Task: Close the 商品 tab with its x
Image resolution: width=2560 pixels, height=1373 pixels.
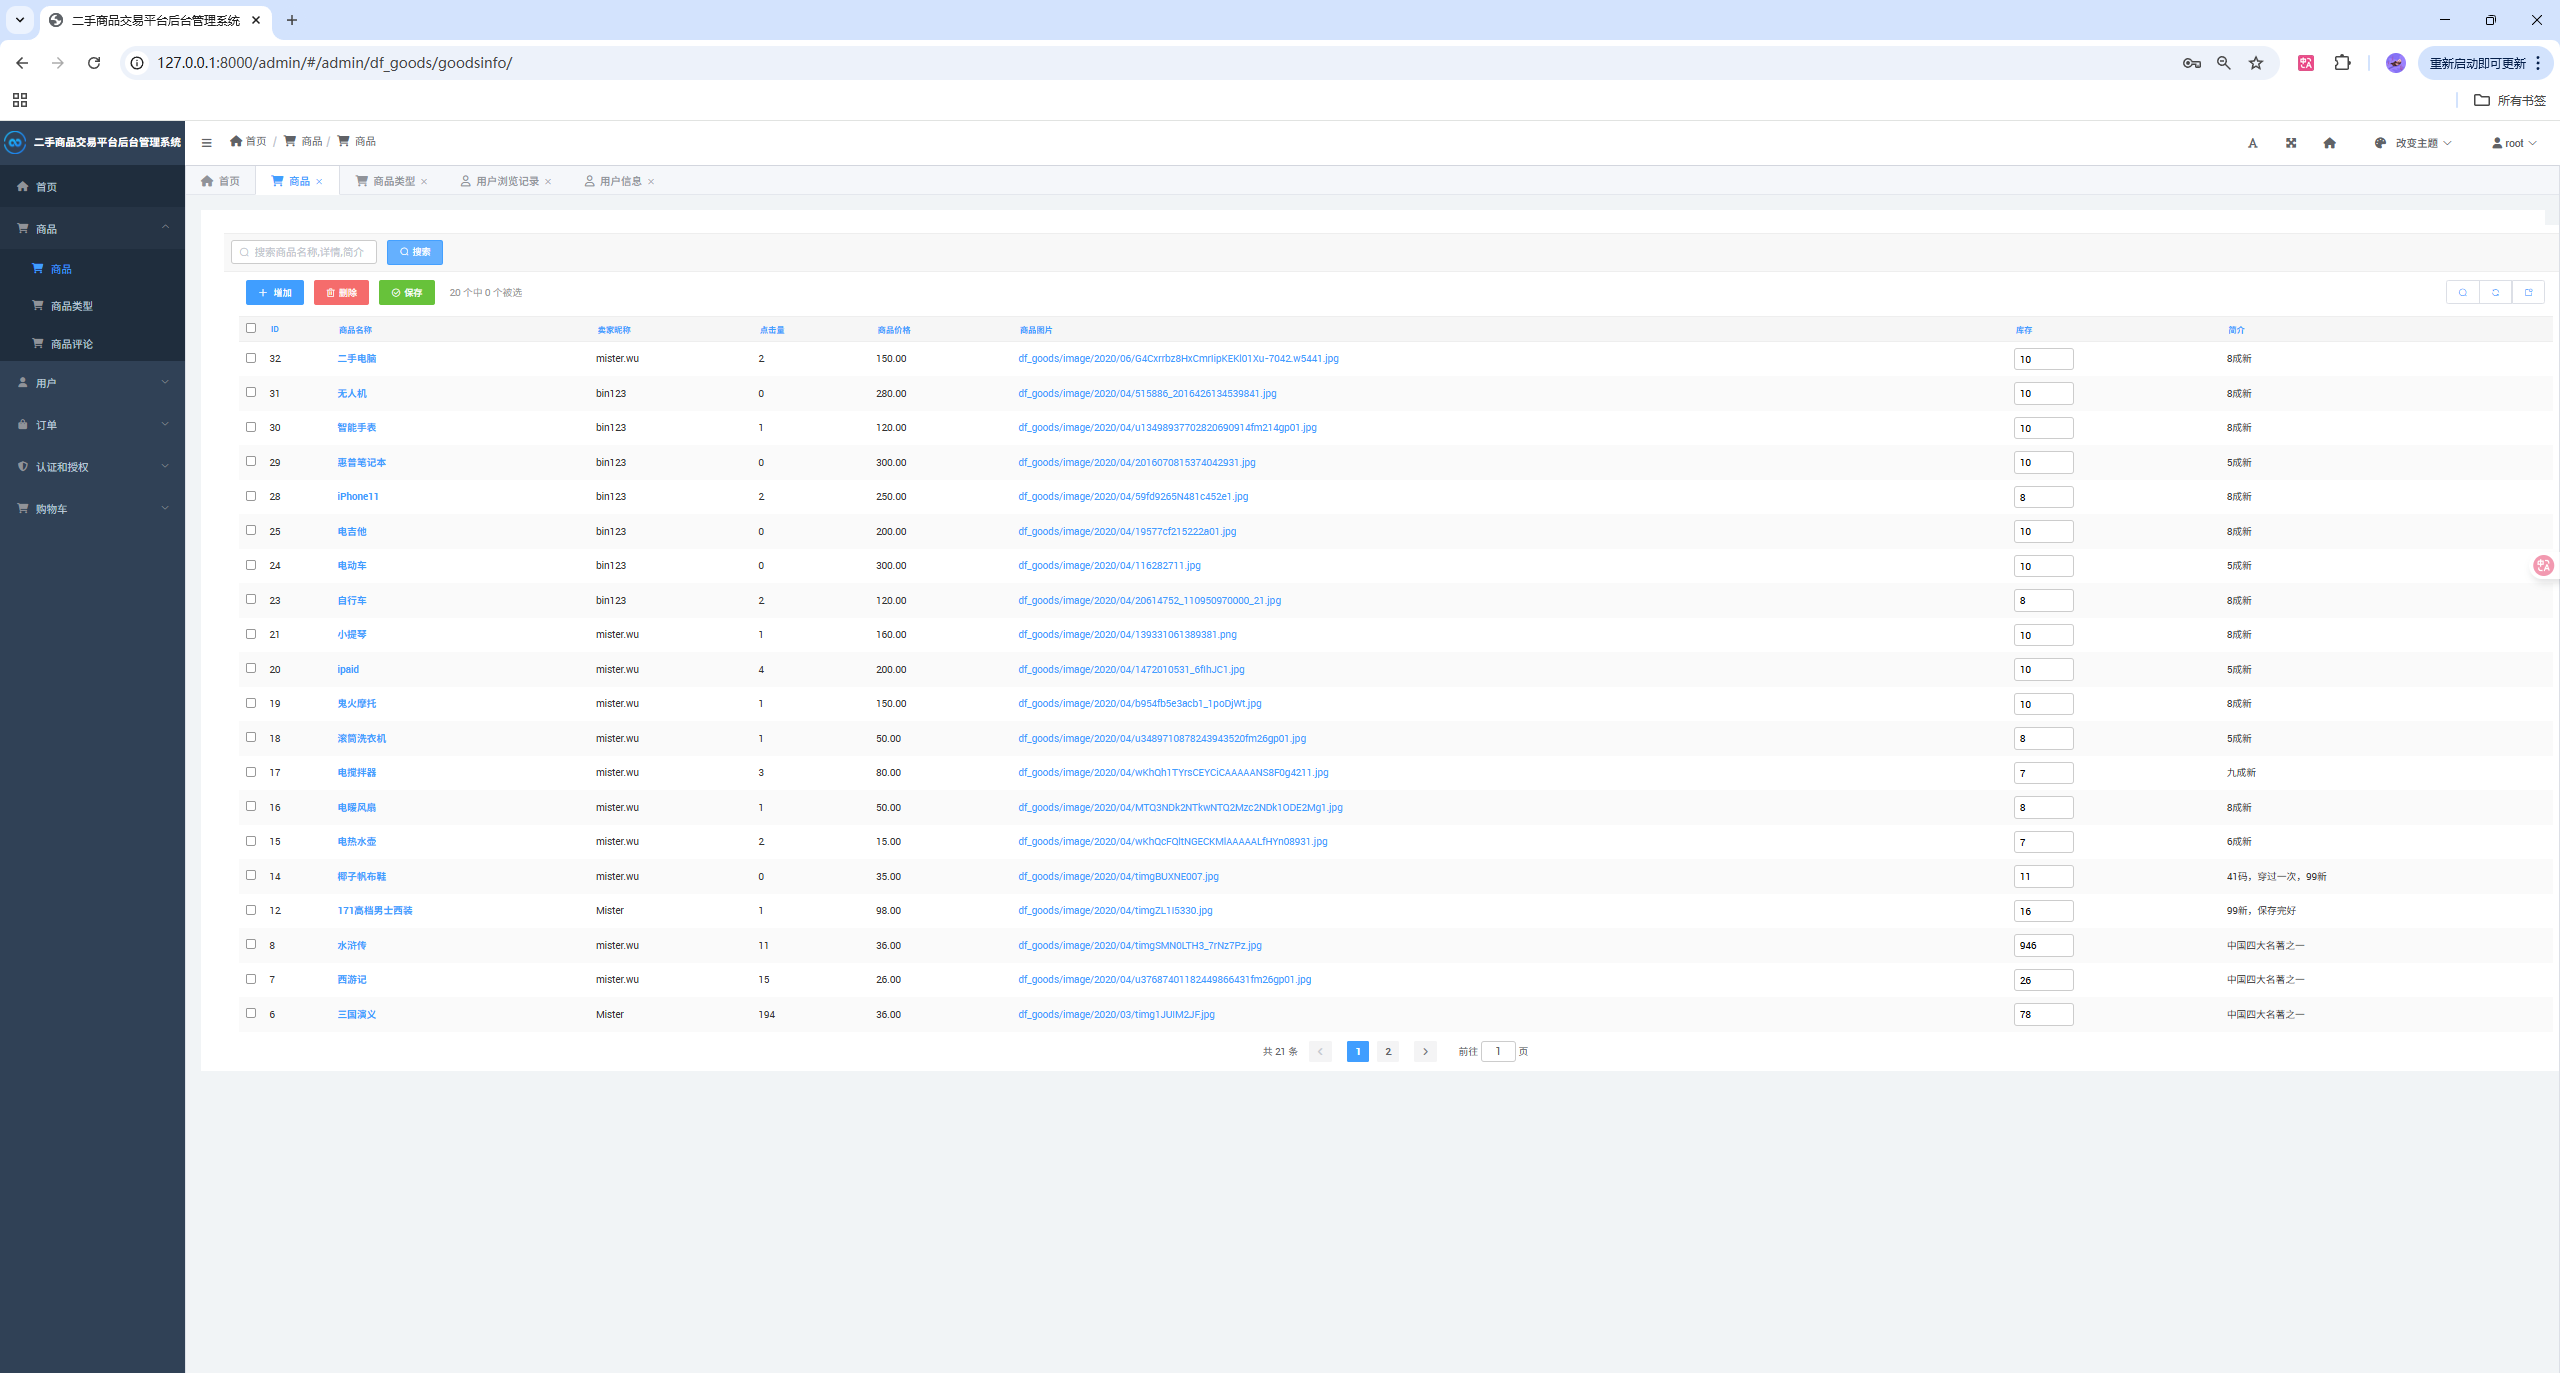Action: tap(319, 182)
